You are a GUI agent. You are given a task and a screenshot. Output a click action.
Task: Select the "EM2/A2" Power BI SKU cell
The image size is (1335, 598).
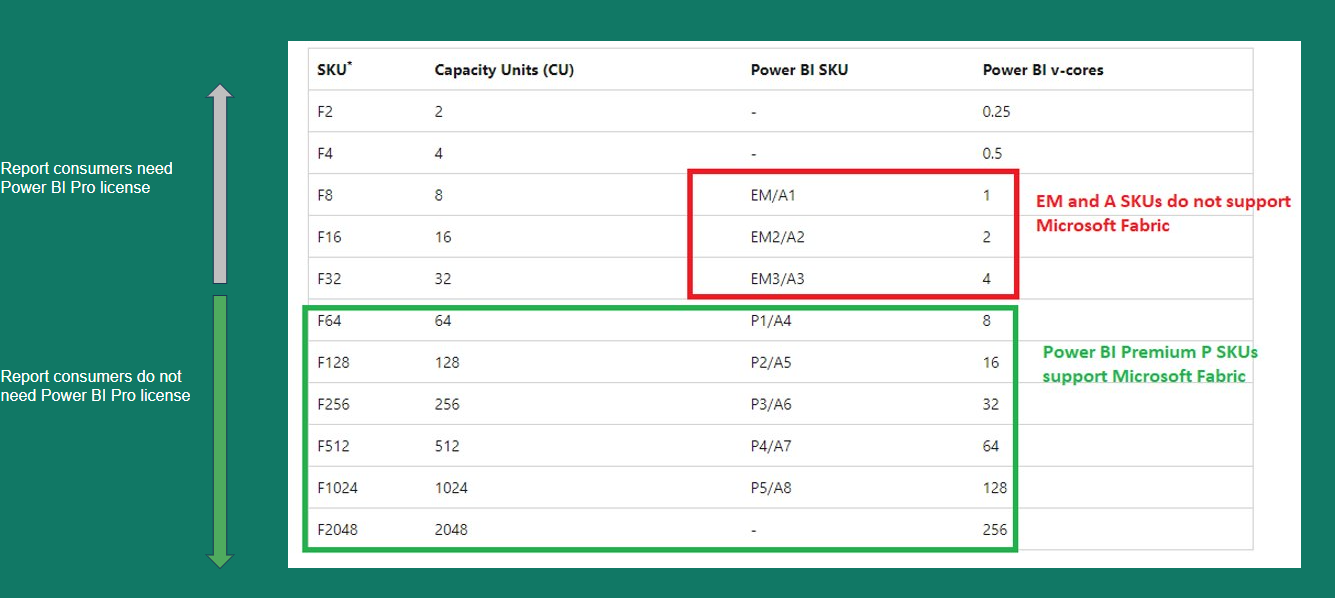tap(777, 237)
